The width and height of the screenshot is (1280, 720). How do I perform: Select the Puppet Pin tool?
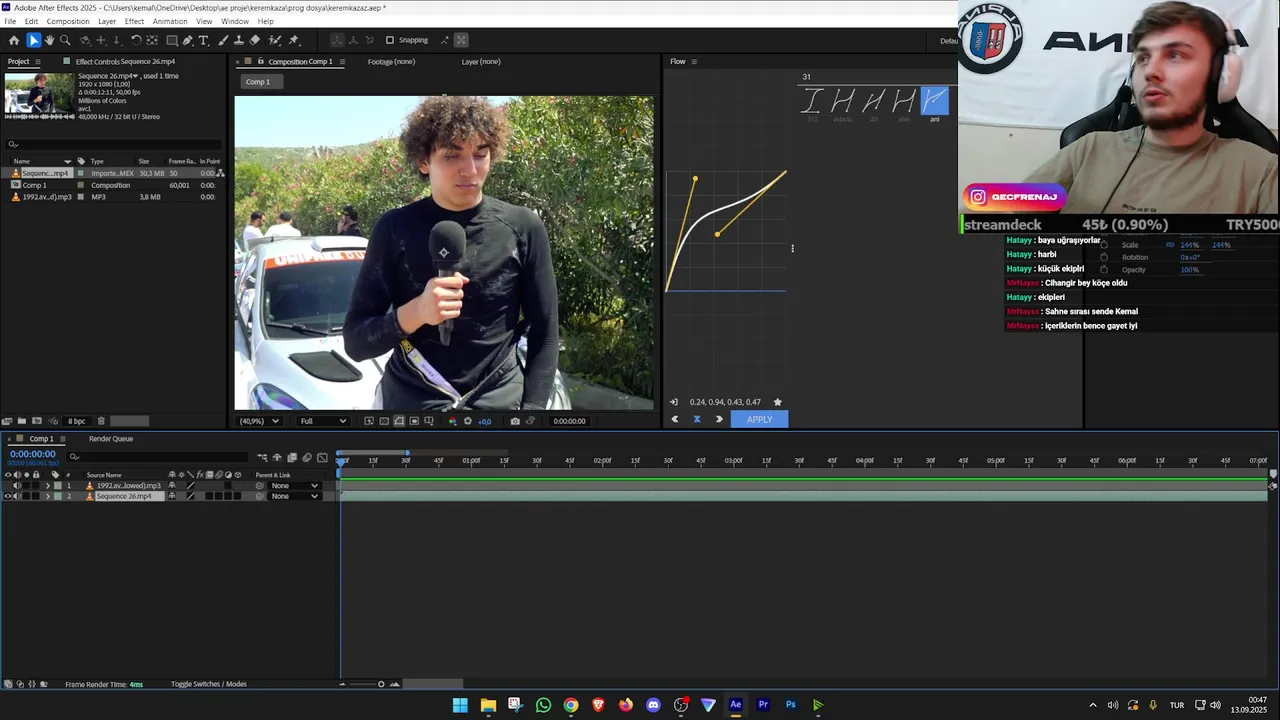pos(293,40)
